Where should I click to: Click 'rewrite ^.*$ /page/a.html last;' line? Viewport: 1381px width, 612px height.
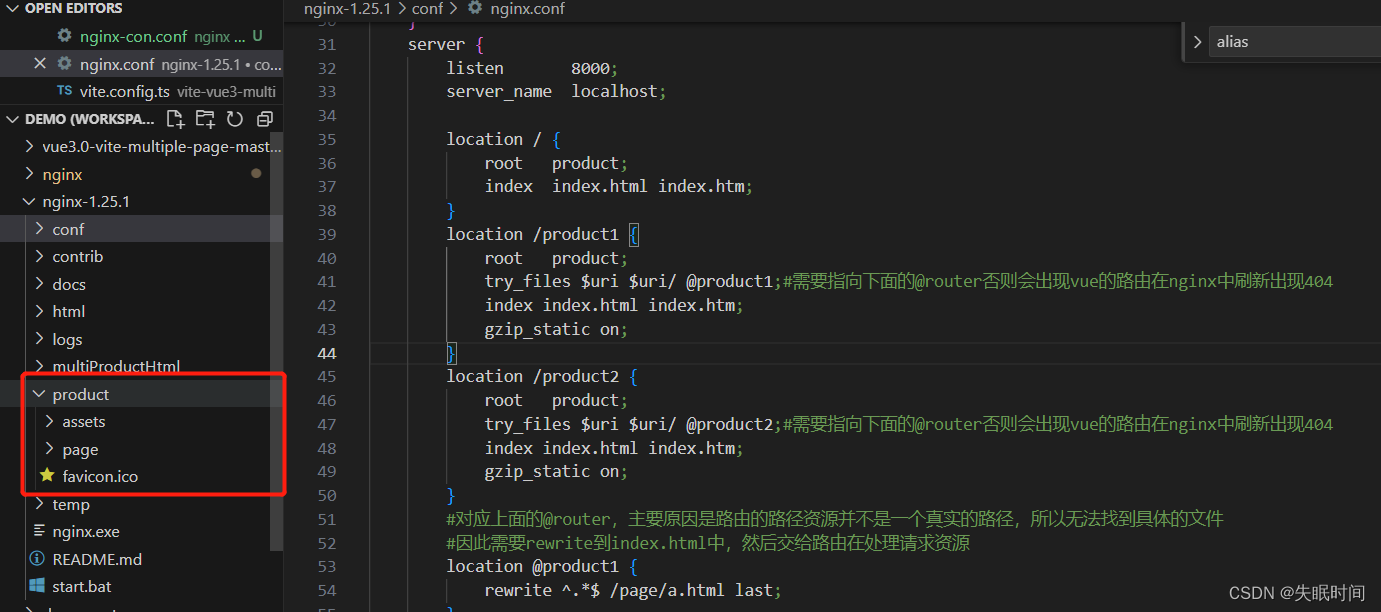[633, 590]
